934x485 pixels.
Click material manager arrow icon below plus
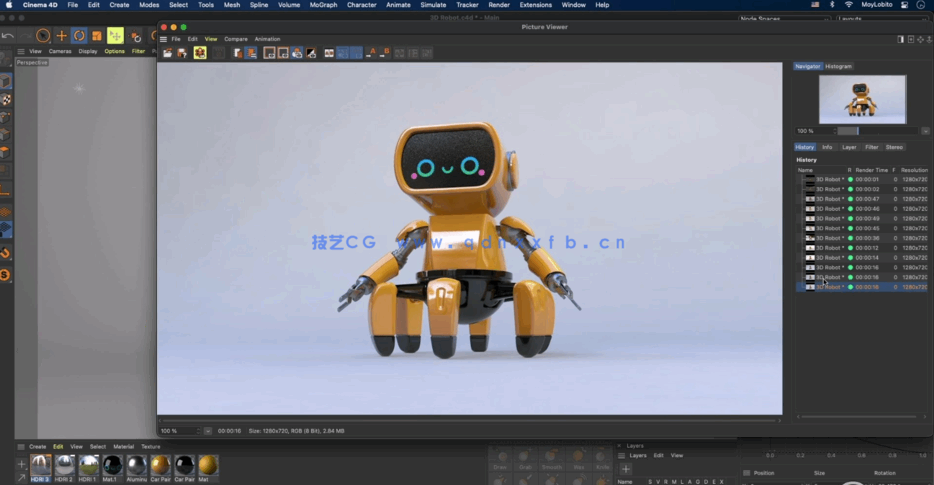(x=21, y=477)
